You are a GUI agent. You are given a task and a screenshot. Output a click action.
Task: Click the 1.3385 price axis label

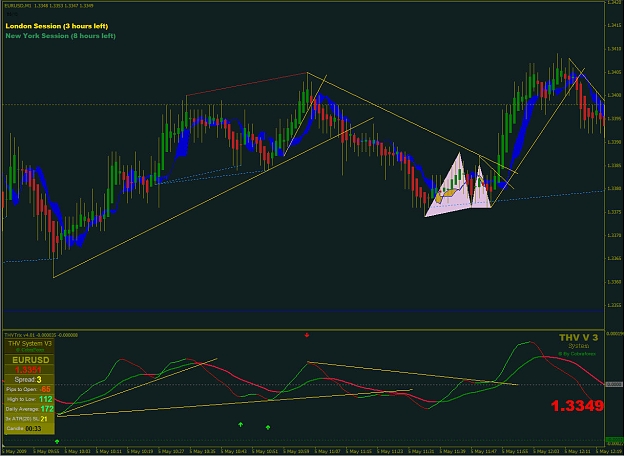click(614, 165)
